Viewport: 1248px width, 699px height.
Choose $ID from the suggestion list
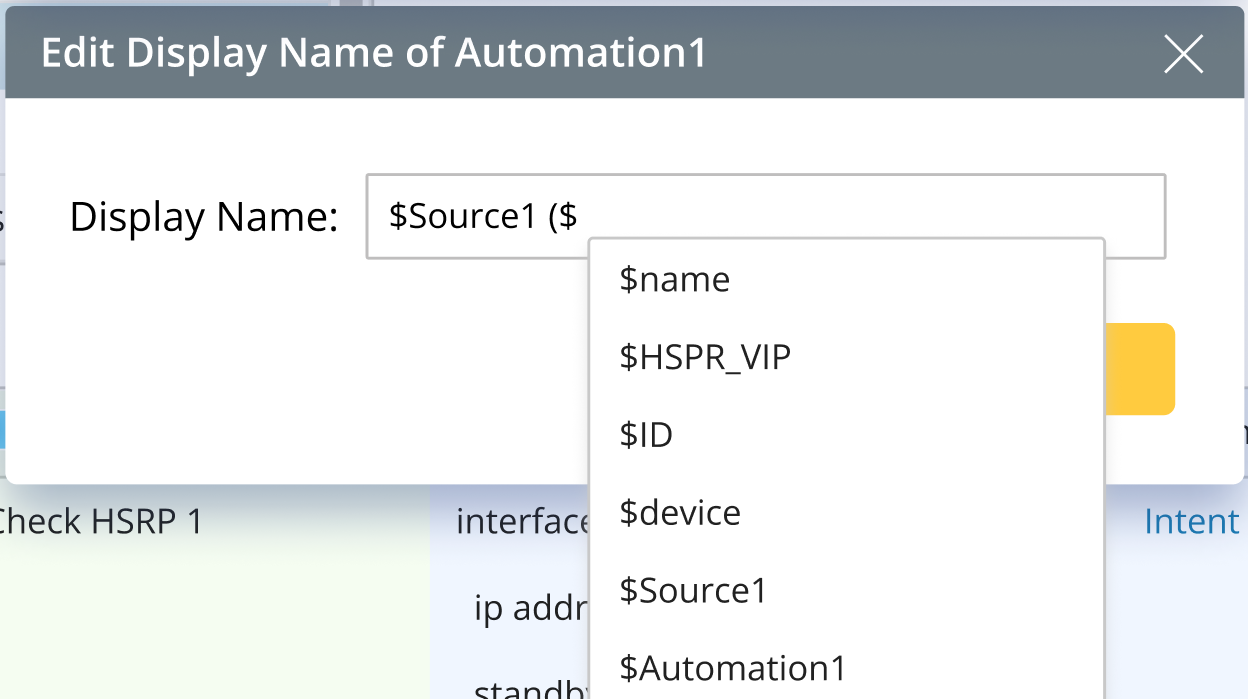point(647,435)
